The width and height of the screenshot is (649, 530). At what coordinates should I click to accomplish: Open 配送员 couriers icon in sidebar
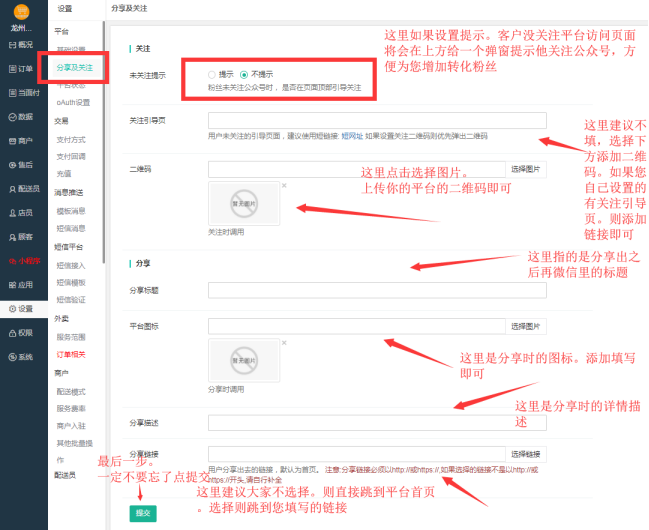click(12, 189)
